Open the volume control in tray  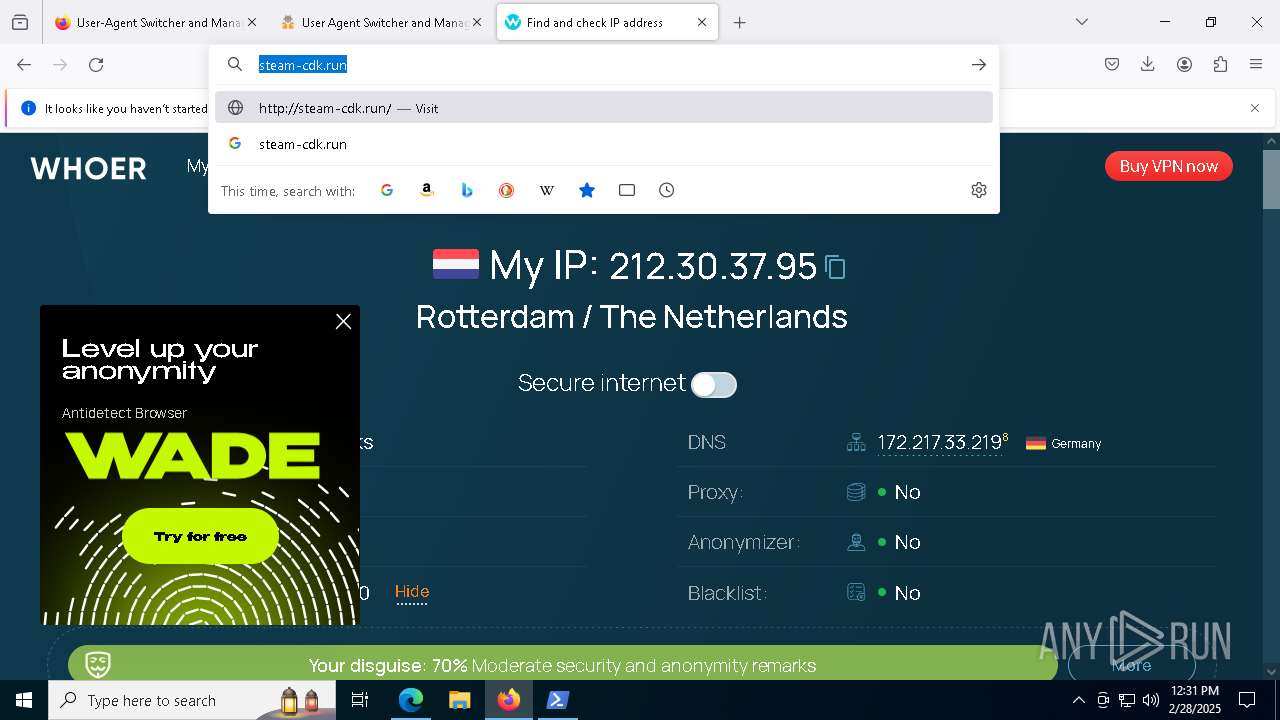coord(1151,700)
